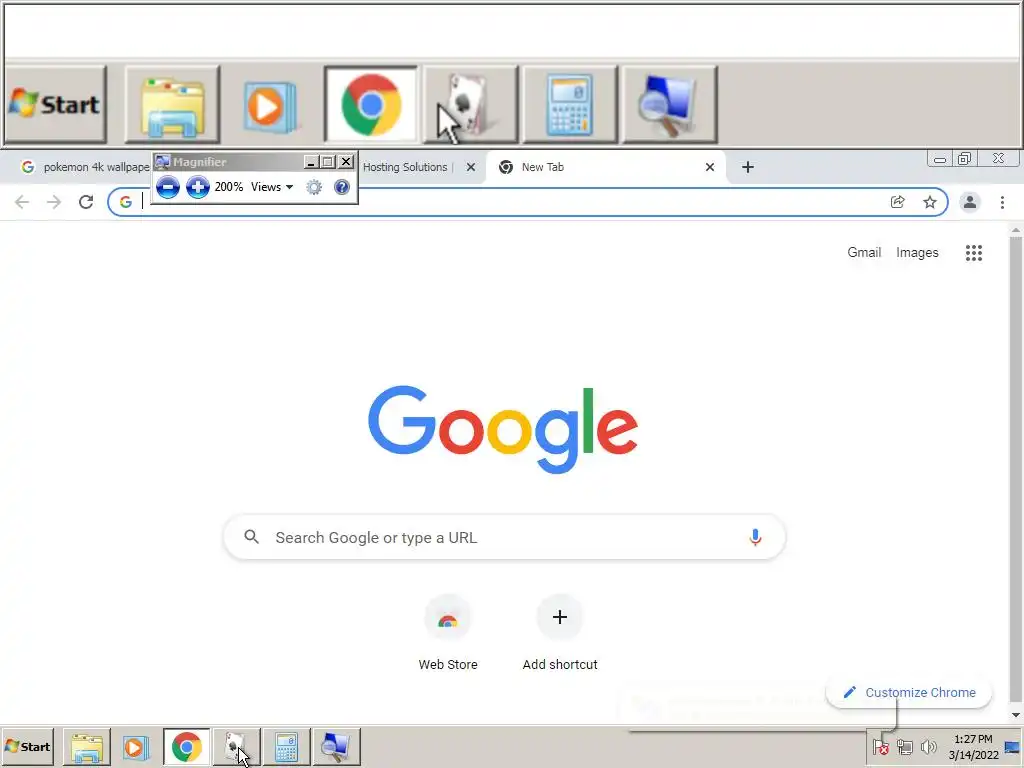Click the Search Google or type a URL box
Screen dimensions: 1024x768
tap(504, 537)
